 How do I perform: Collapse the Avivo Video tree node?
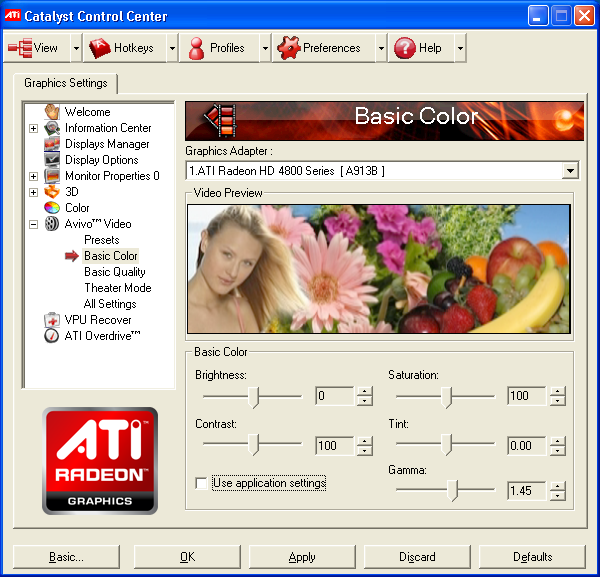[34, 224]
